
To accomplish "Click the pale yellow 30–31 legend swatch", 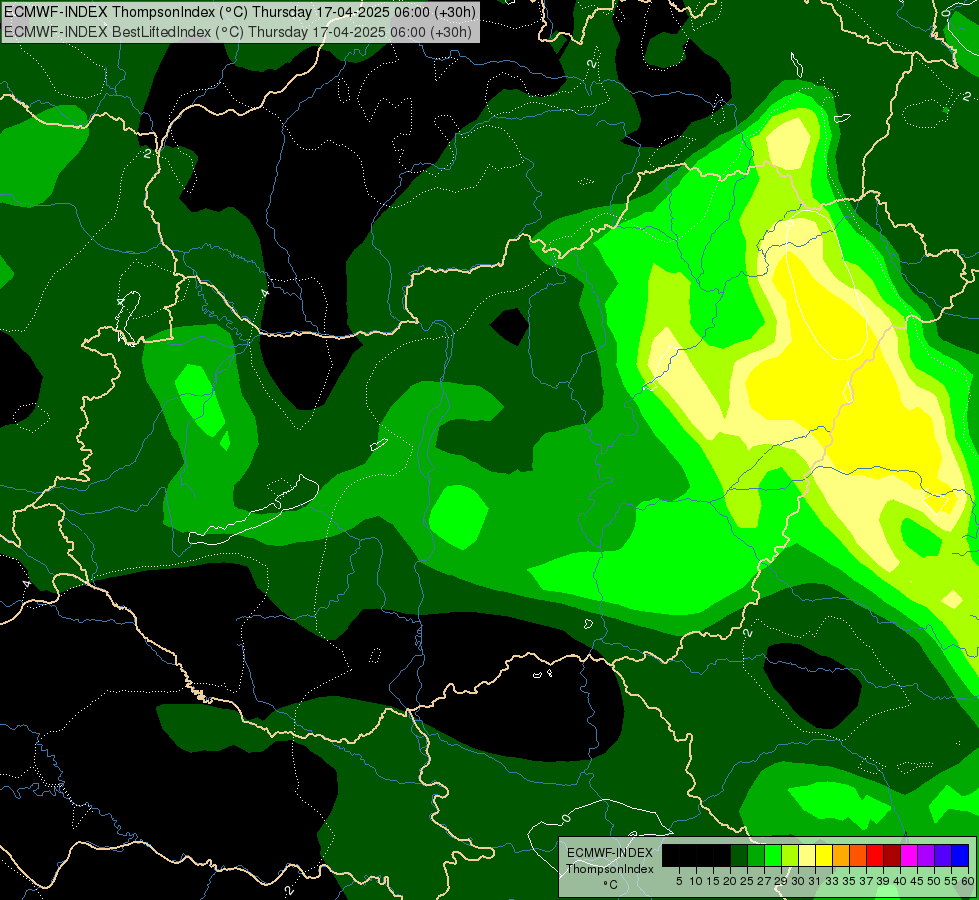I will tap(807, 855).
